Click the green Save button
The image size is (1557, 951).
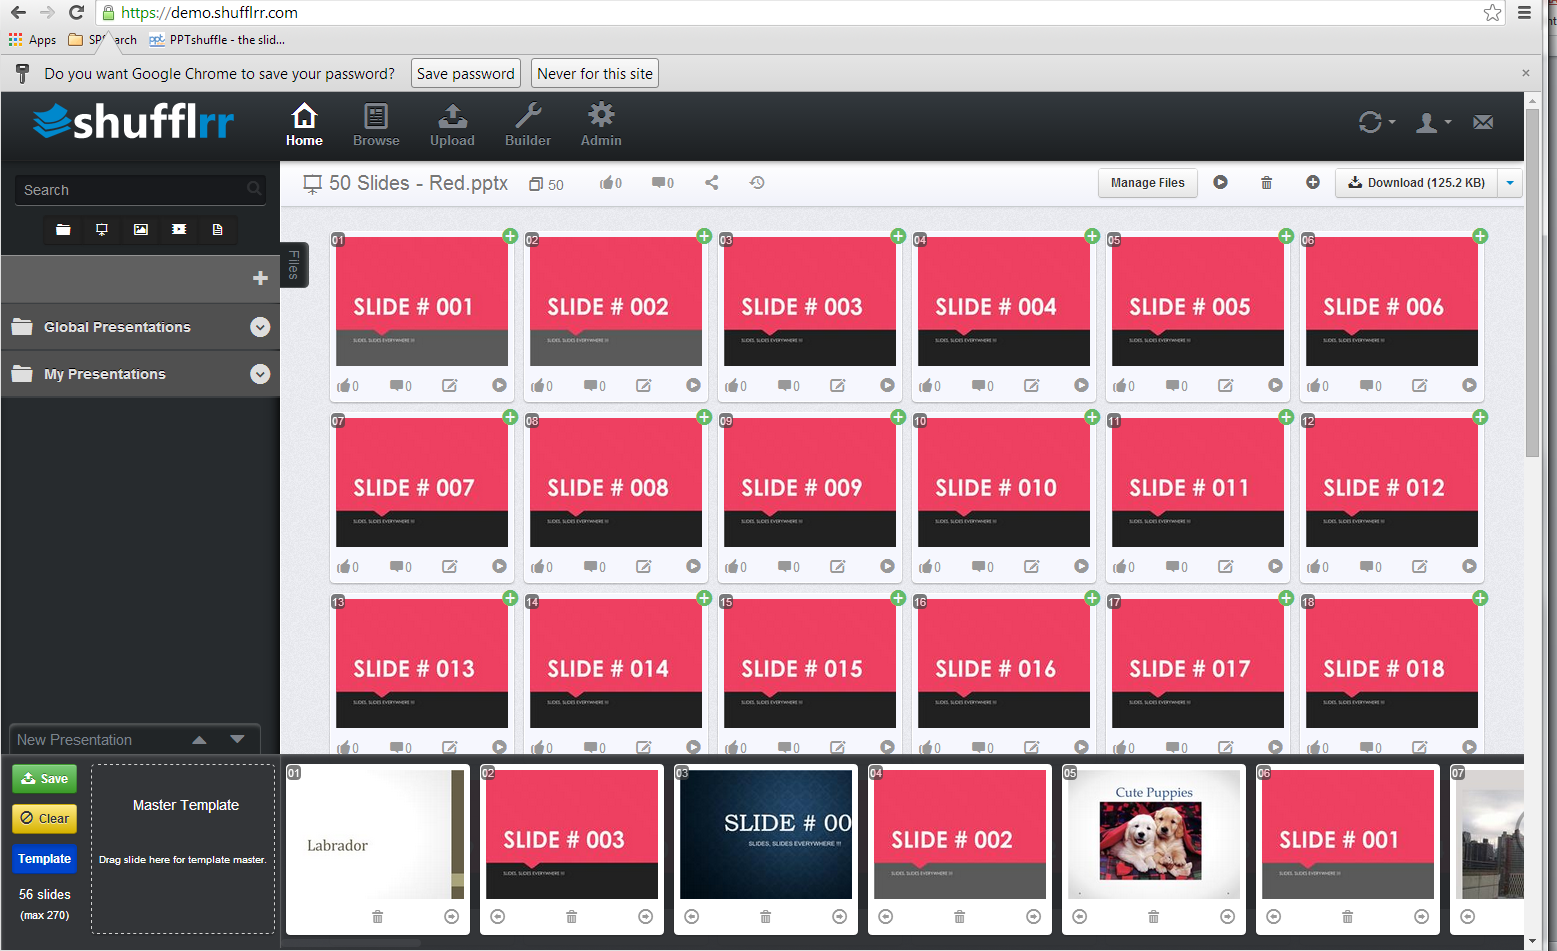[45, 779]
